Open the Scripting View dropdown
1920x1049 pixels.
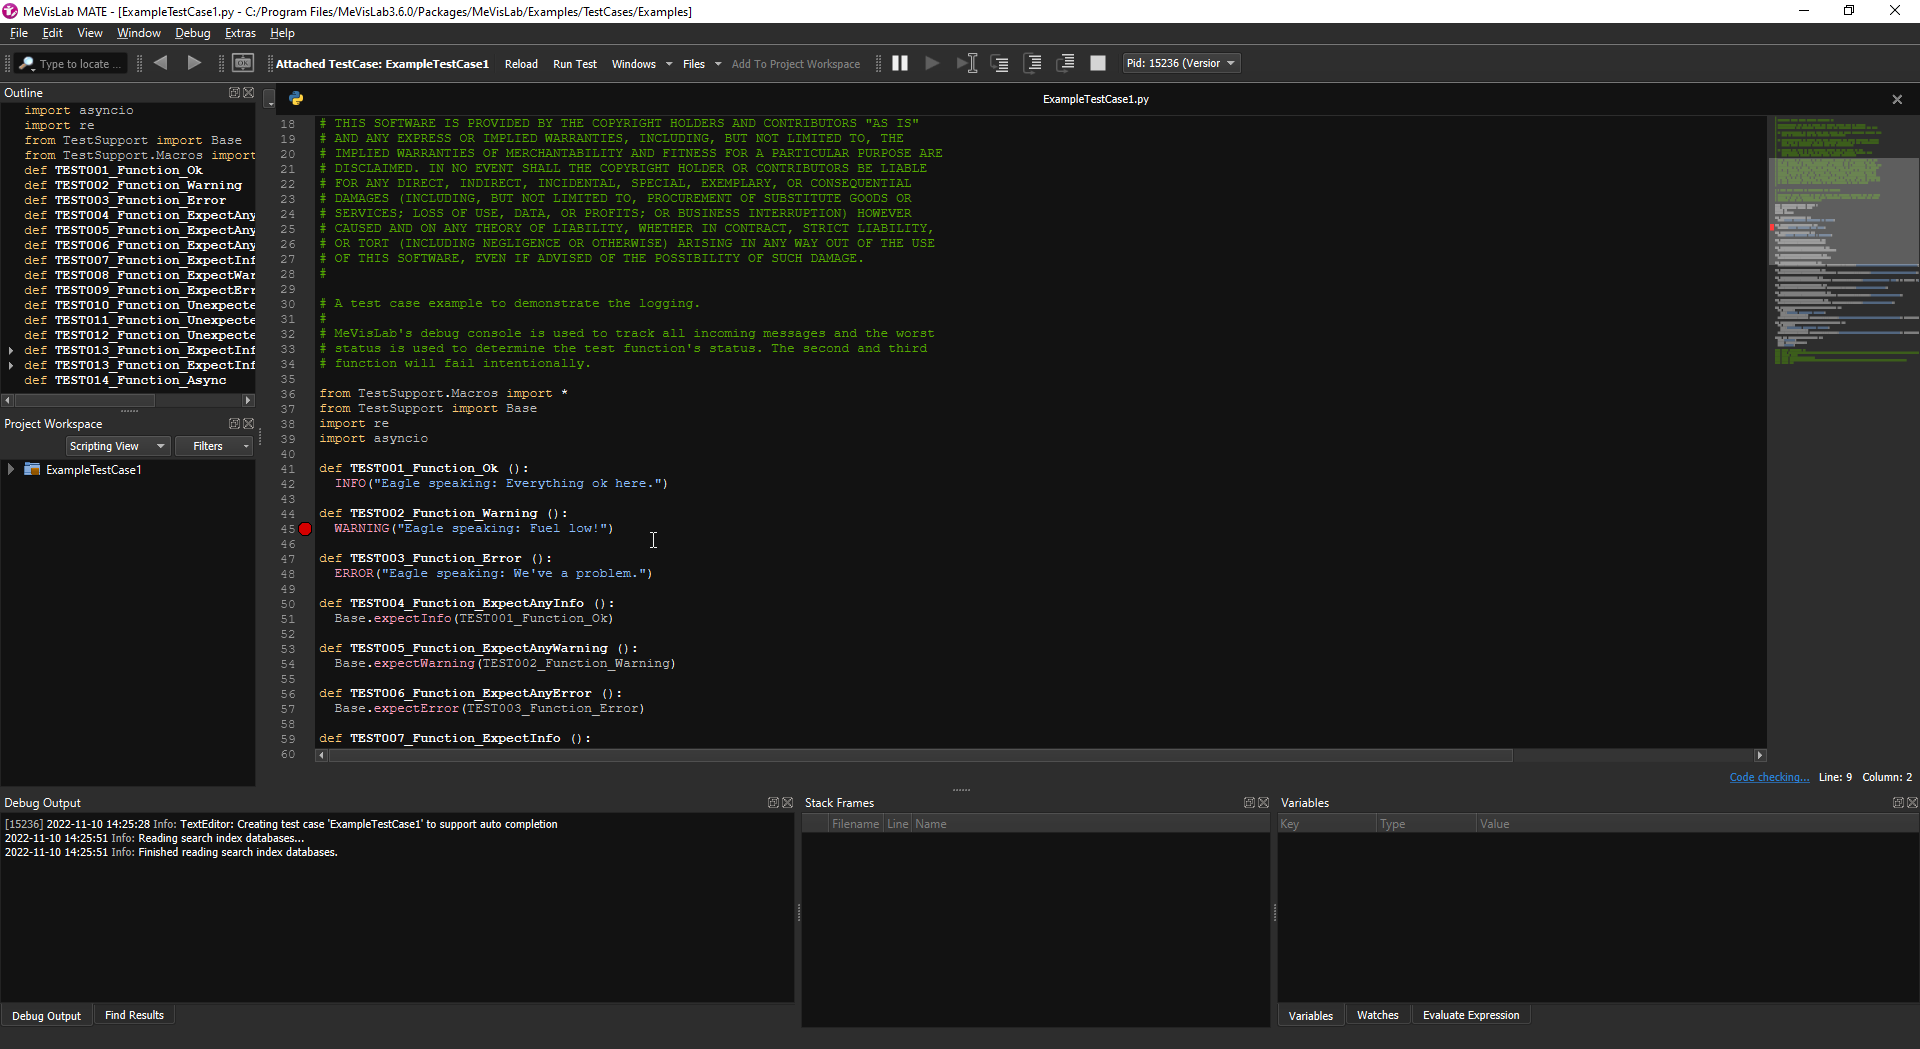click(x=117, y=446)
